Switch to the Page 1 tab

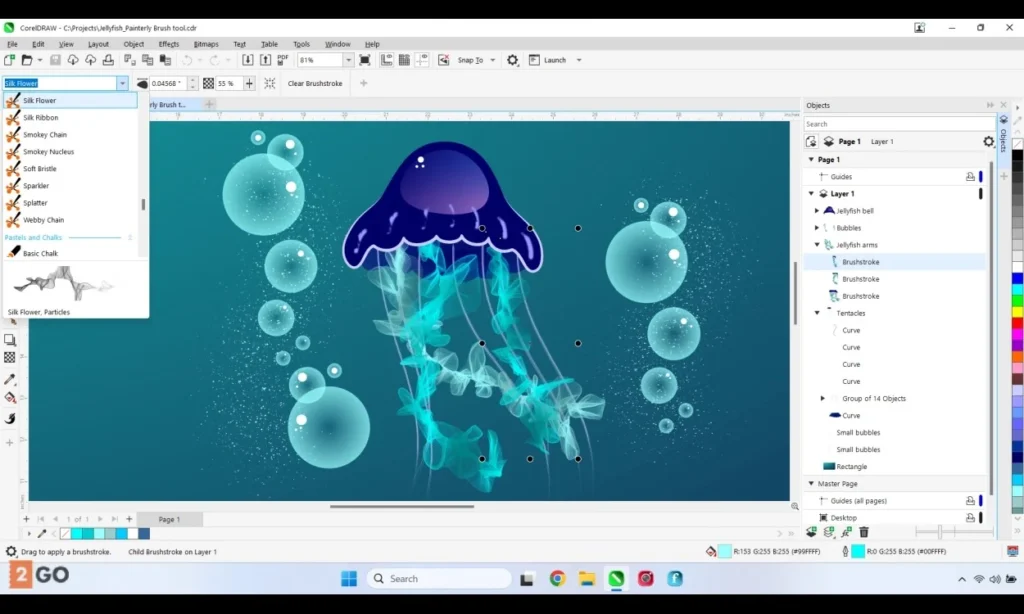[x=169, y=519]
